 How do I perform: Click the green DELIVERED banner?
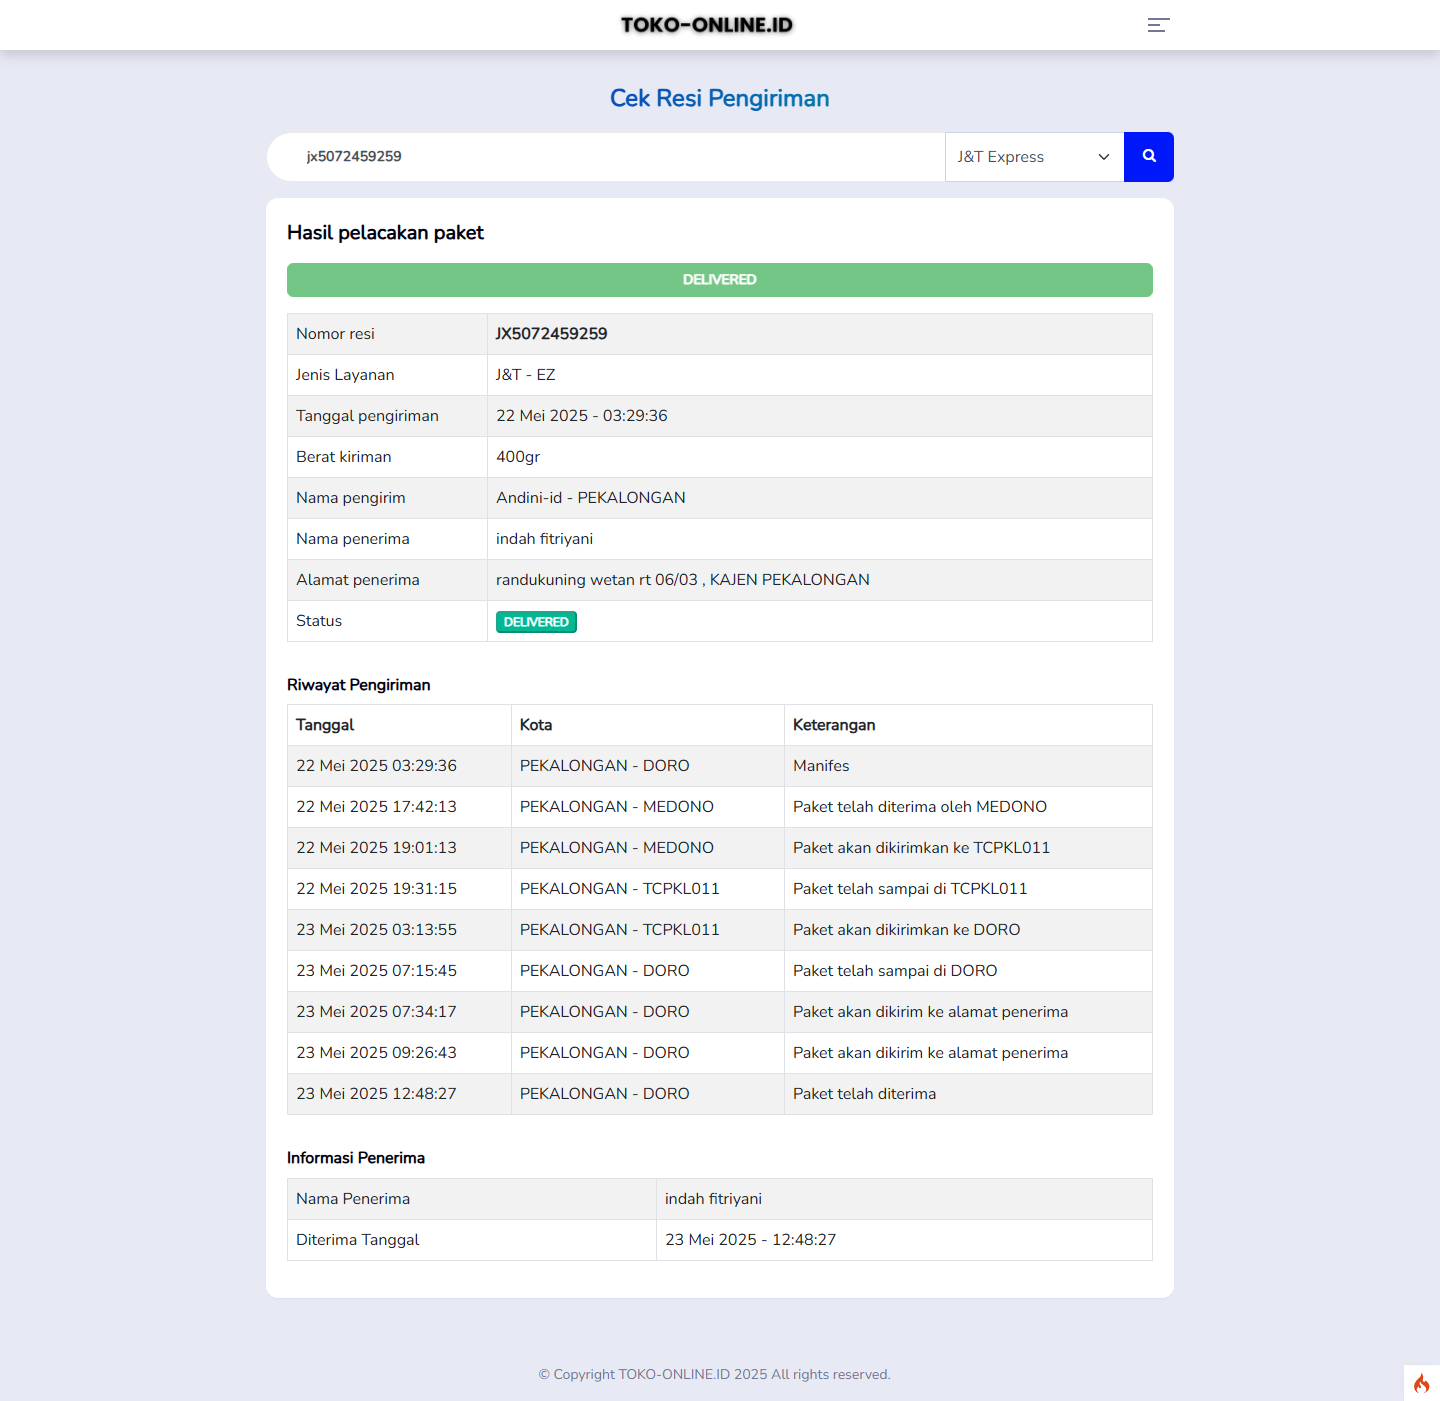coord(720,280)
